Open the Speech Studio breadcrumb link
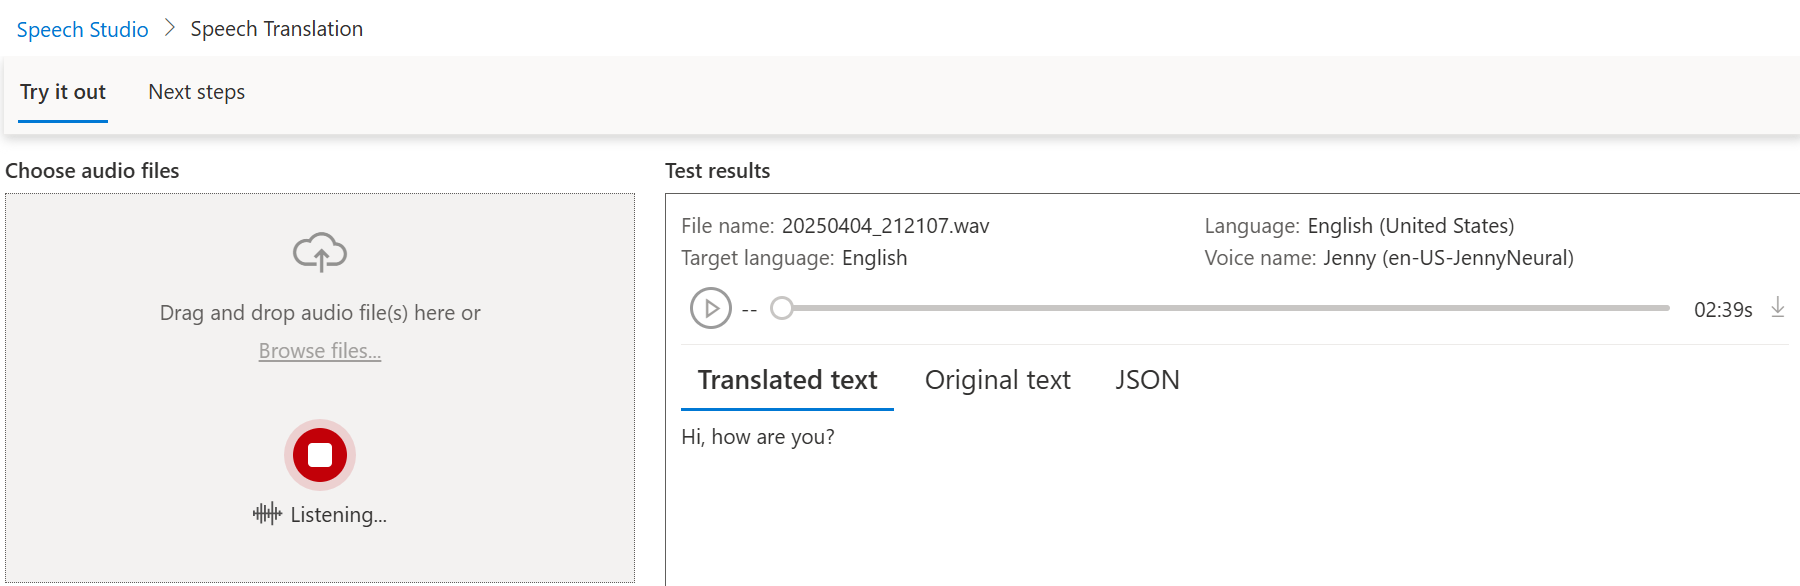The image size is (1800, 586). coord(82,29)
